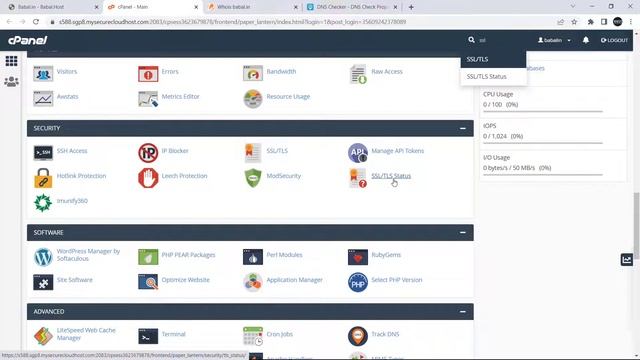The height and width of the screenshot is (360, 640).
Task: Open the SSH Access icon
Action: pyautogui.click(x=43, y=153)
